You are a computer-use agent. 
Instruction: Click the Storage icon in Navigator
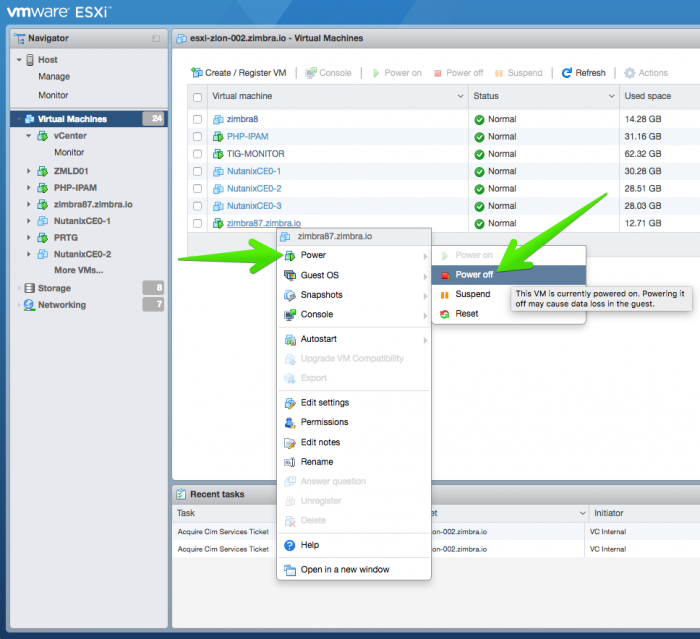[29, 288]
